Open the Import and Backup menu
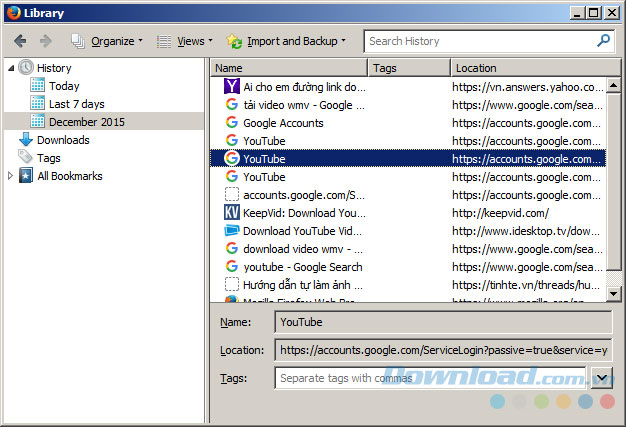Image resolution: width=626 pixels, height=427 pixels. click(286, 41)
